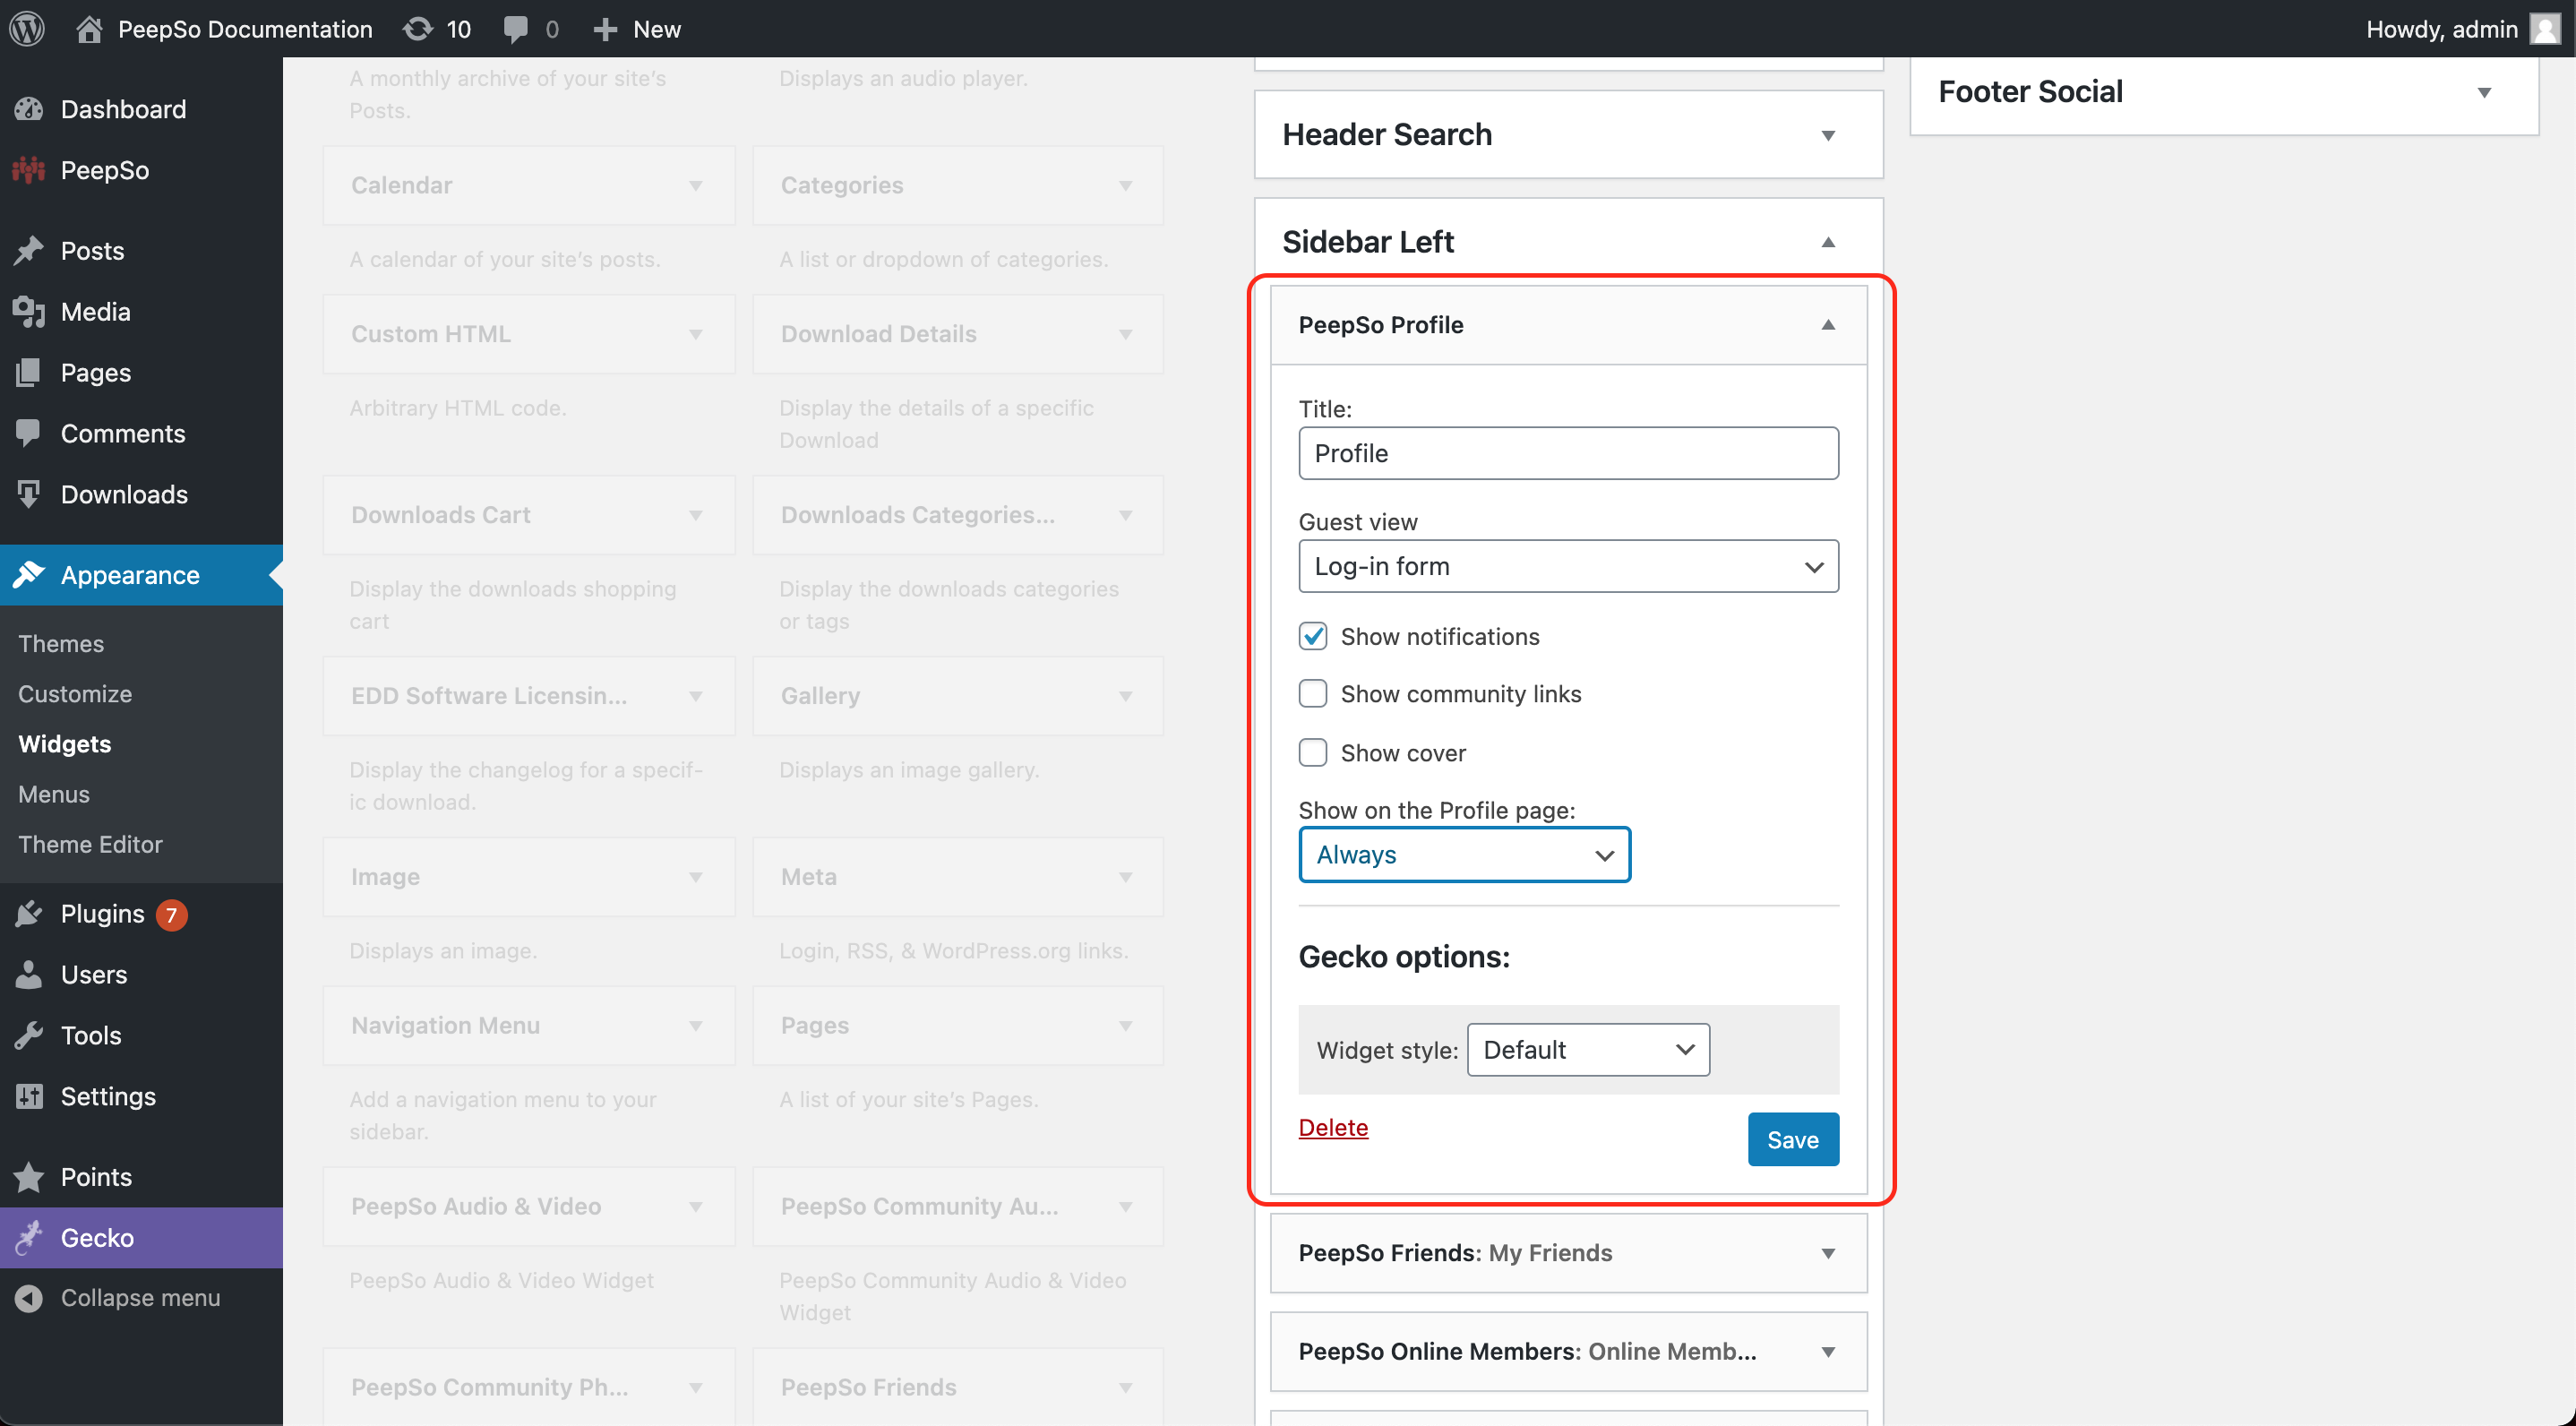The width and height of the screenshot is (2576, 1426).
Task: Click the Gecko lizard icon
Action: click(29, 1238)
